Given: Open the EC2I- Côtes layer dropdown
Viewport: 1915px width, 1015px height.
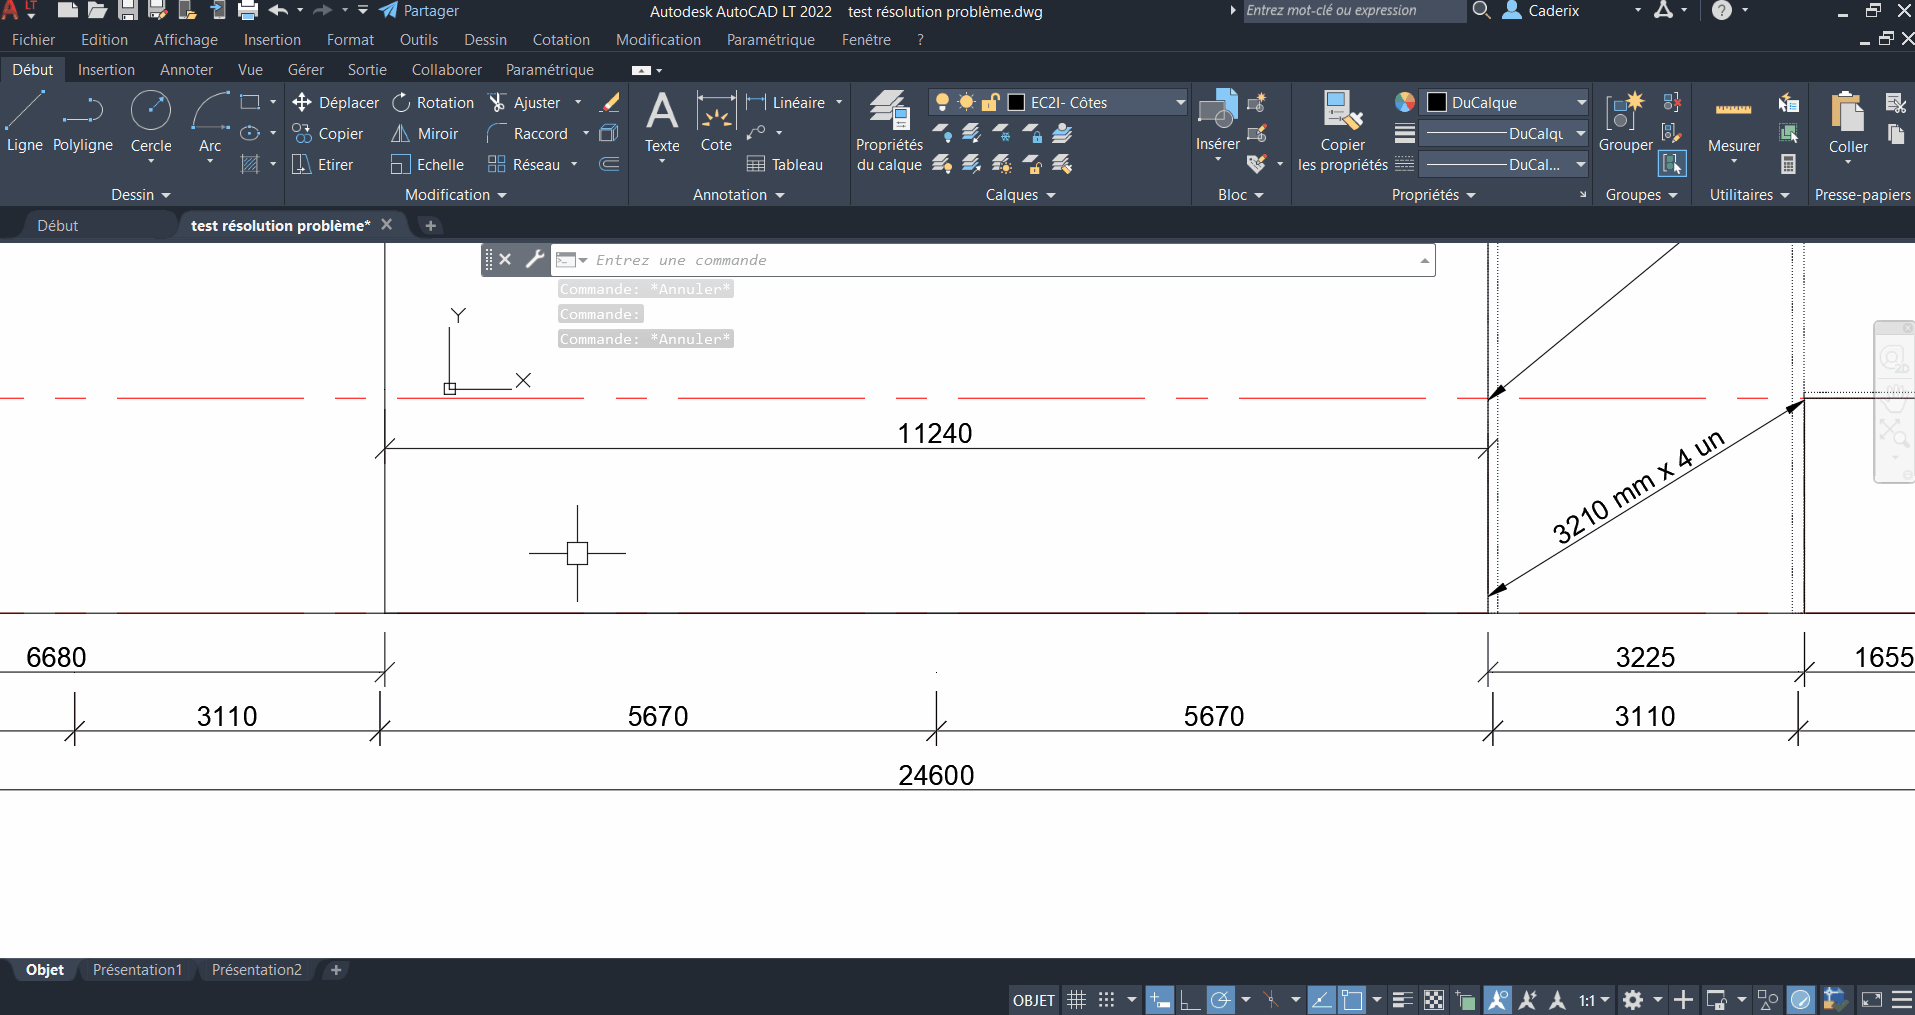Looking at the screenshot, I should pos(1180,101).
